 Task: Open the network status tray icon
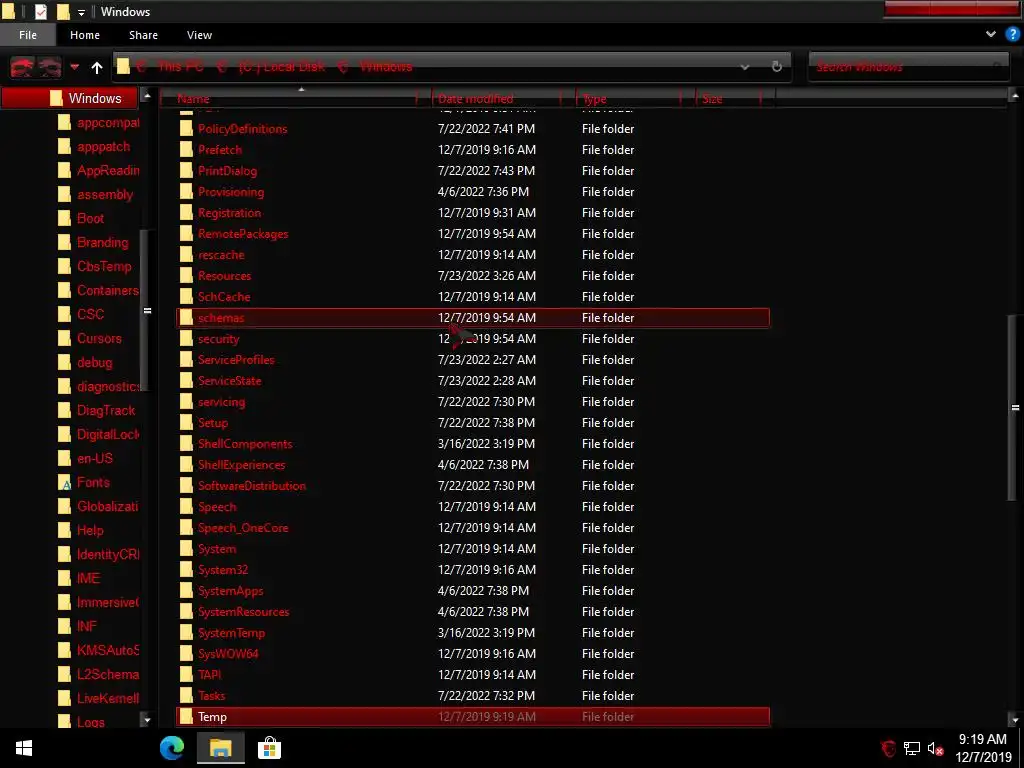[912, 748]
